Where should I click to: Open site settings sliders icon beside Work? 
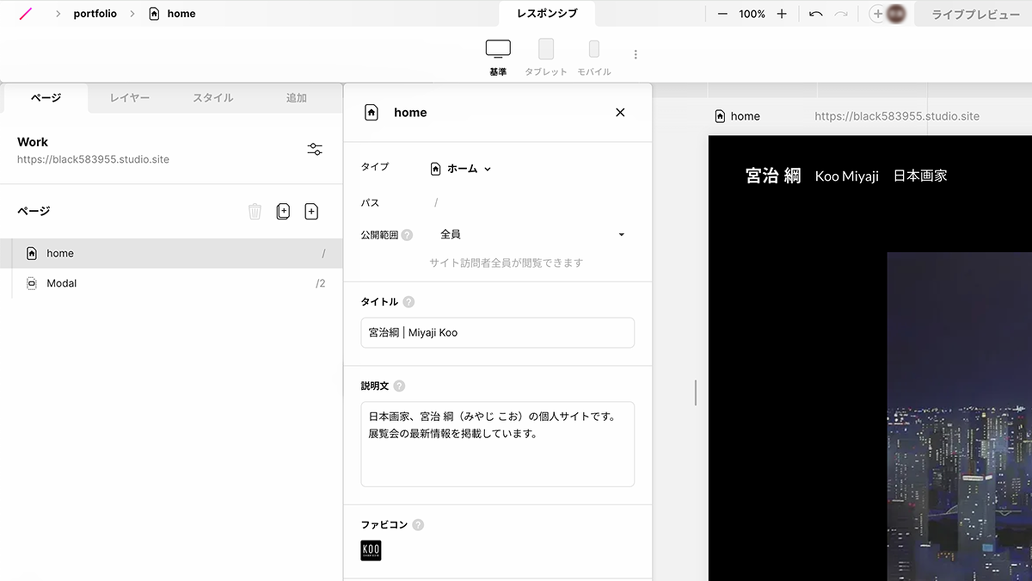pos(315,149)
